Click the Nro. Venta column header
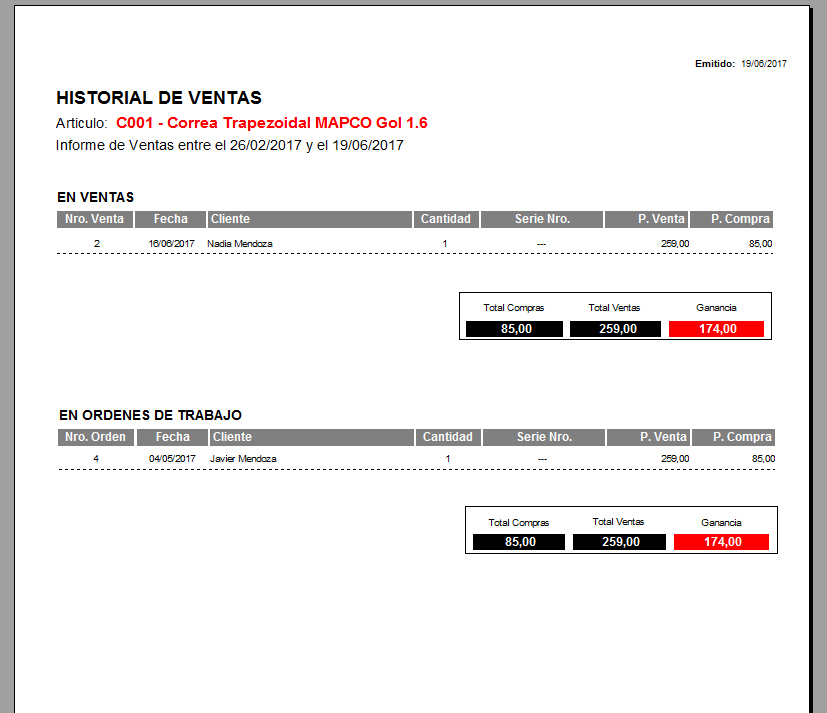This screenshot has height=713, width=827. click(94, 219)
